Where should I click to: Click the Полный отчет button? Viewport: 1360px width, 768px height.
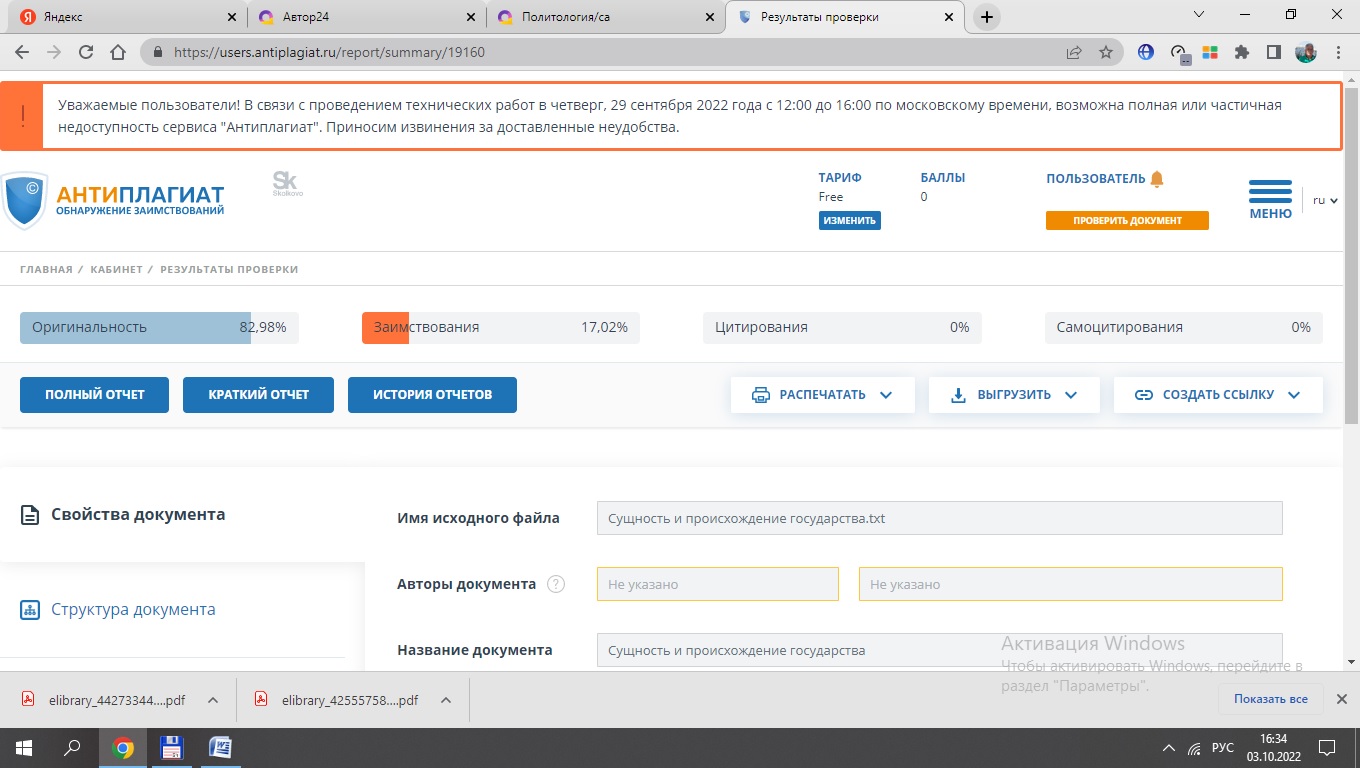pyautogui.click(x=94, y=395)
